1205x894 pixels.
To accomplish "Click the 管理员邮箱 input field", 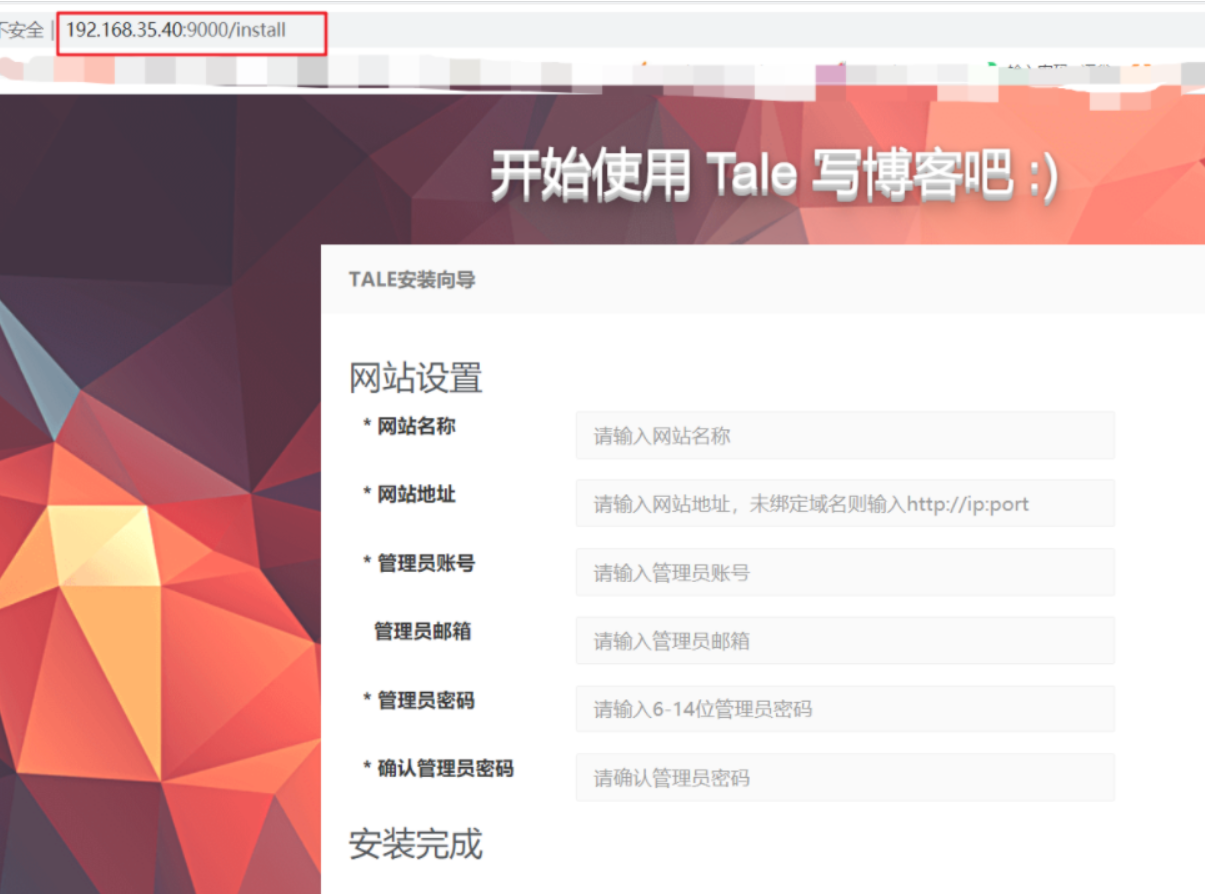I will 845,640.
